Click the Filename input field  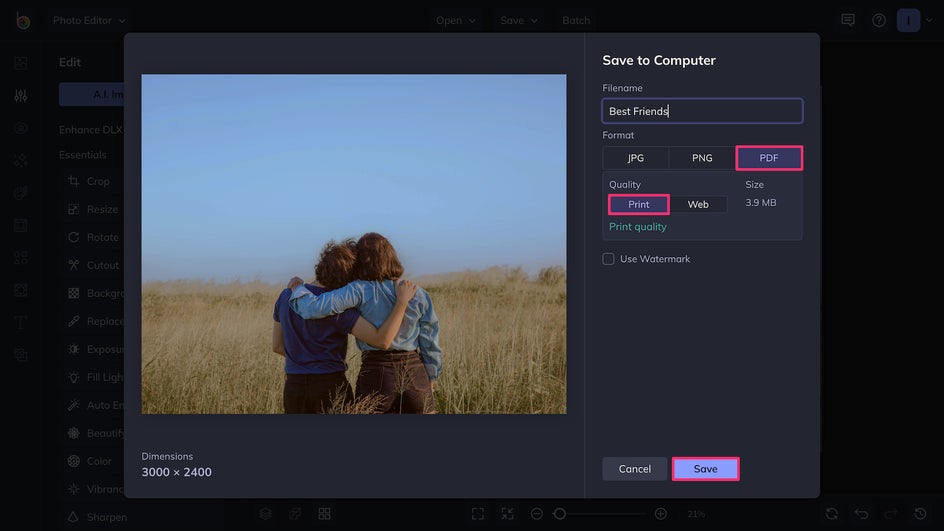click(x=702, y=111)
